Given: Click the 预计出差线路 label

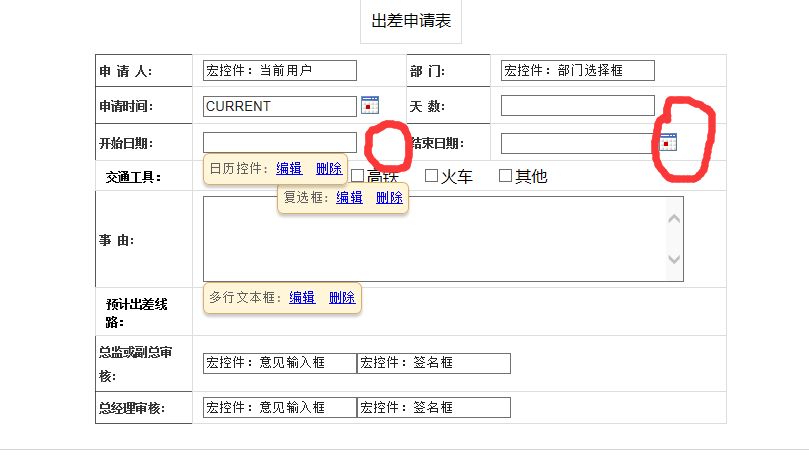Looking at the screenshot, I should pos(136,313).
